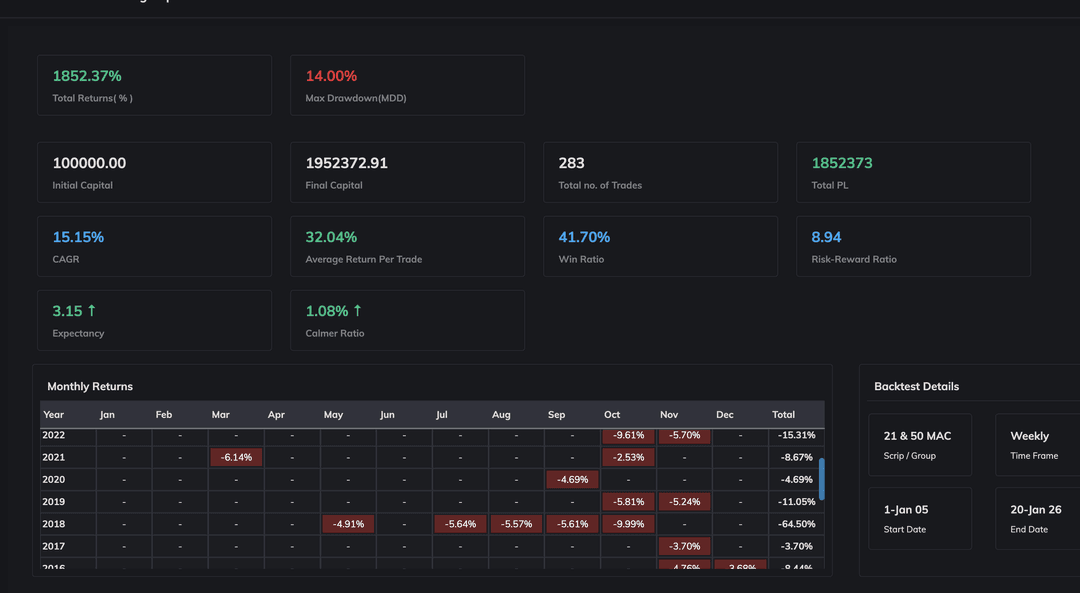Select the Total Returns 1852.37% card
The height and width of the screenshot is (593, 1080).
pos(154,85)
